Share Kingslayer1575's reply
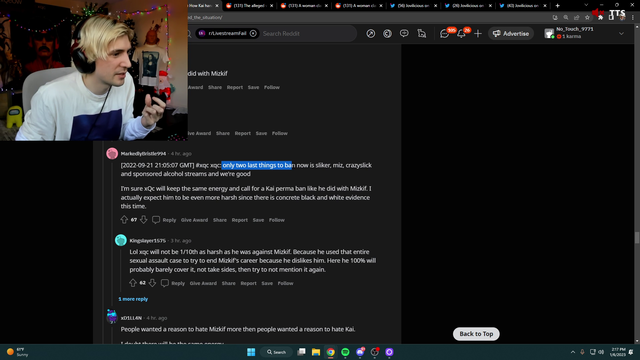Screen dimensions: 640x360 (229, 283)
